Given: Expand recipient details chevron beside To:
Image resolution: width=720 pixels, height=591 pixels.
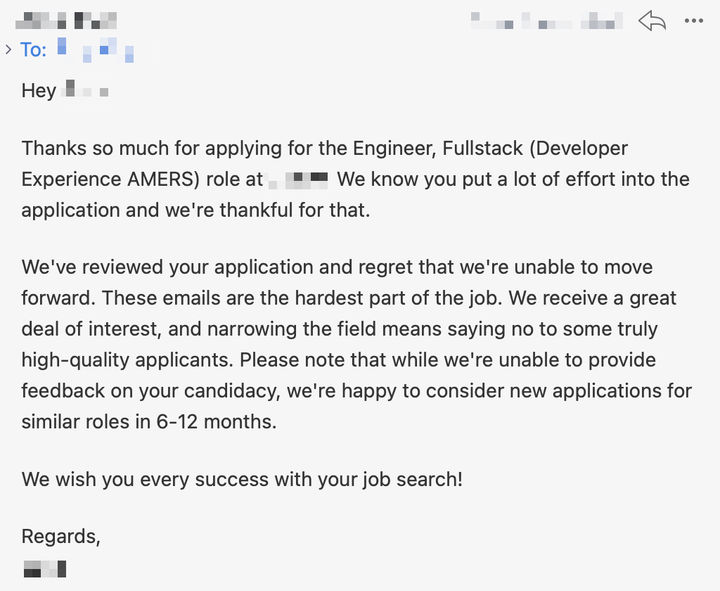Looking at the screenshot, I should [8, 49].
